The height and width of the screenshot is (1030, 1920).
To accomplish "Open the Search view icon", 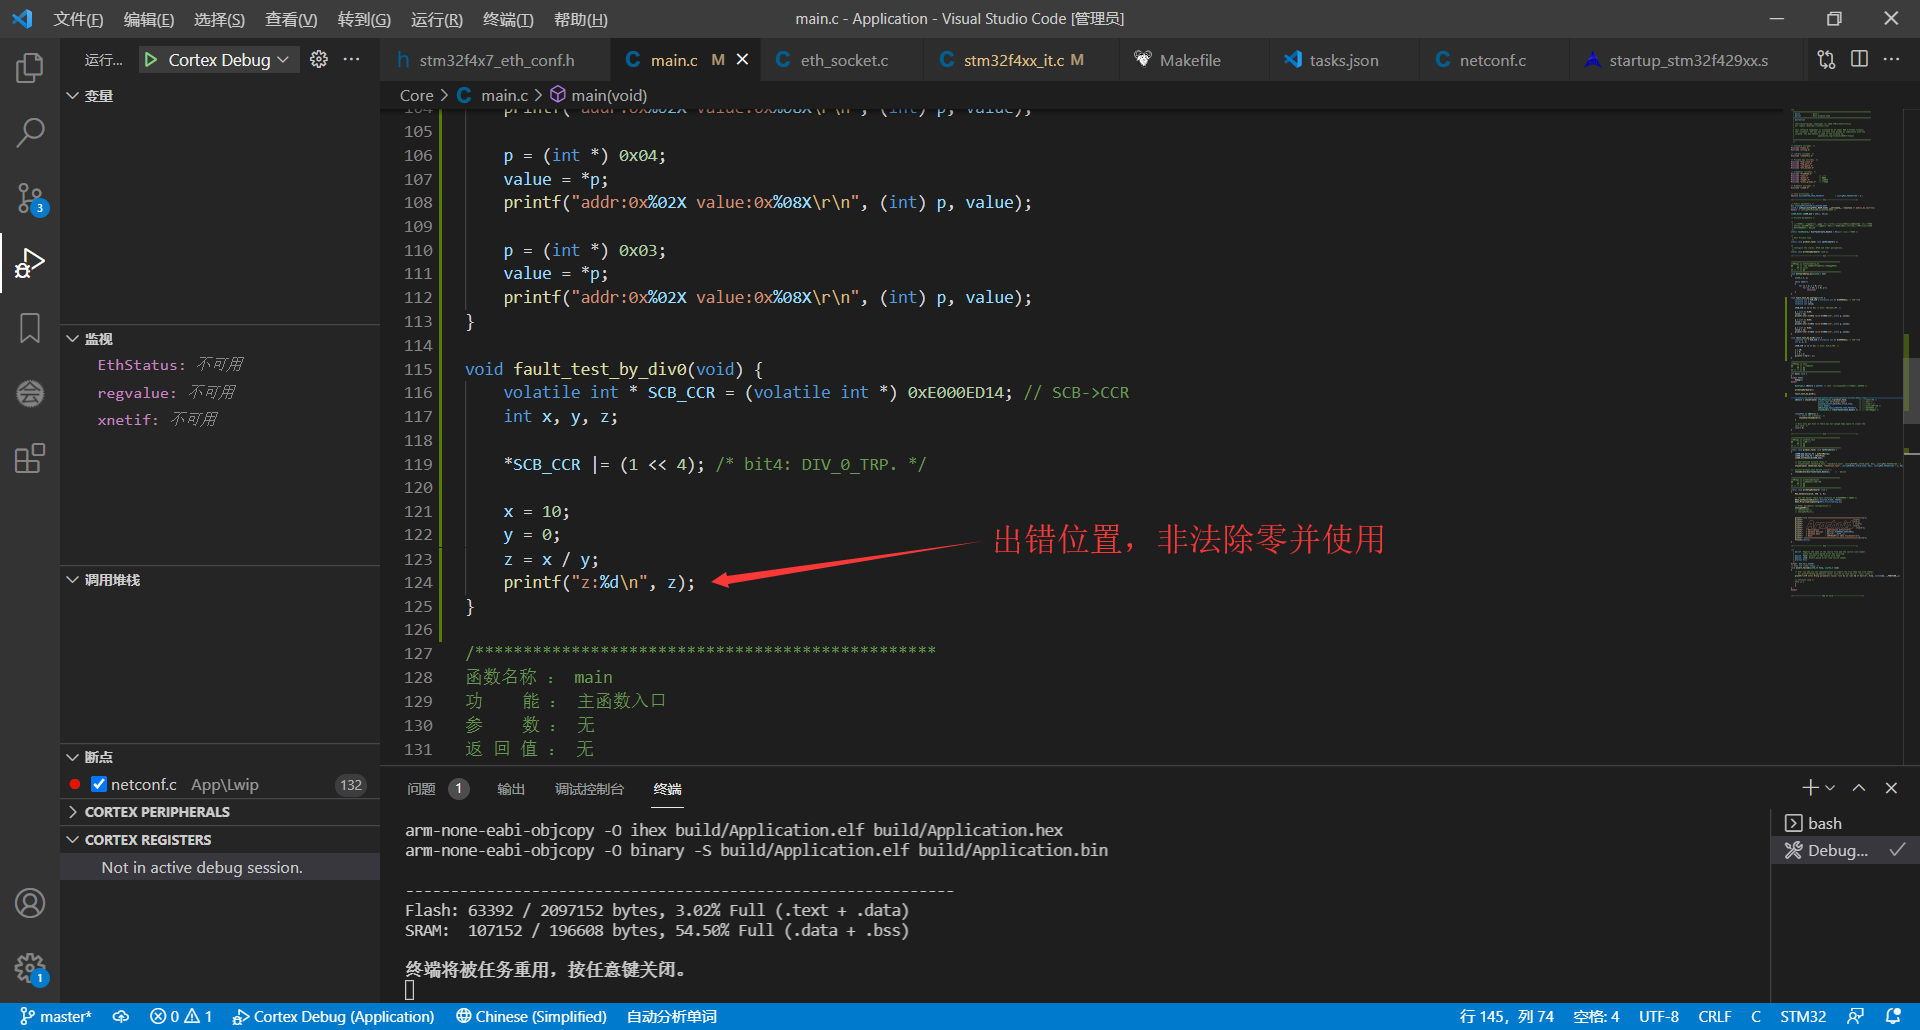I will (x=30, y=131).
